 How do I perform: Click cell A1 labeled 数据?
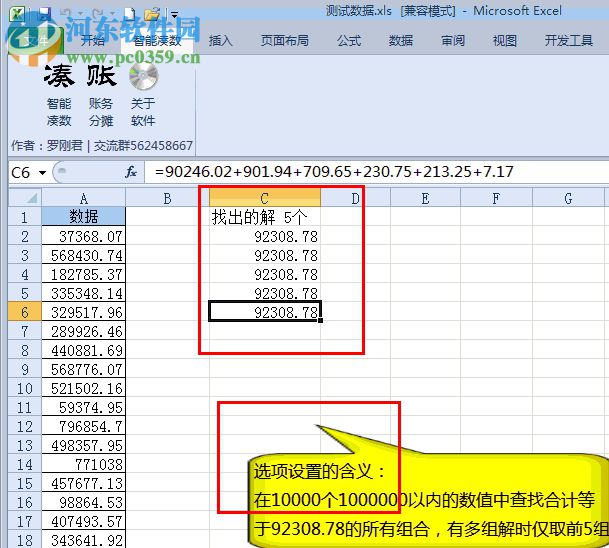coord(84,217)
